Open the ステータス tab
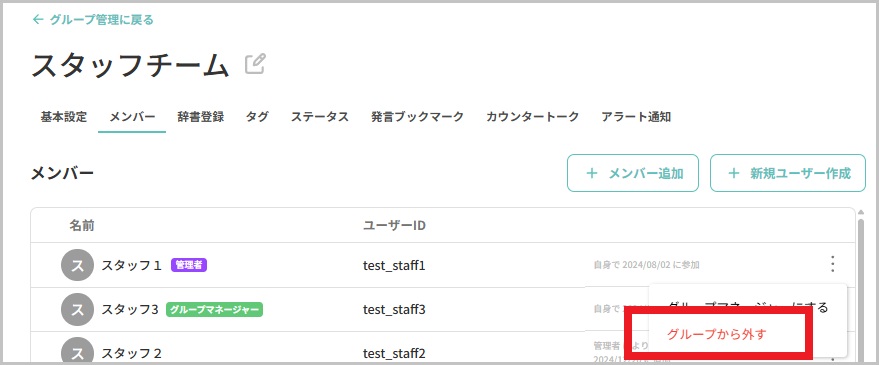The width and height of the screenshot is (879, 365). pyautogui.click(x=320, y=117)
